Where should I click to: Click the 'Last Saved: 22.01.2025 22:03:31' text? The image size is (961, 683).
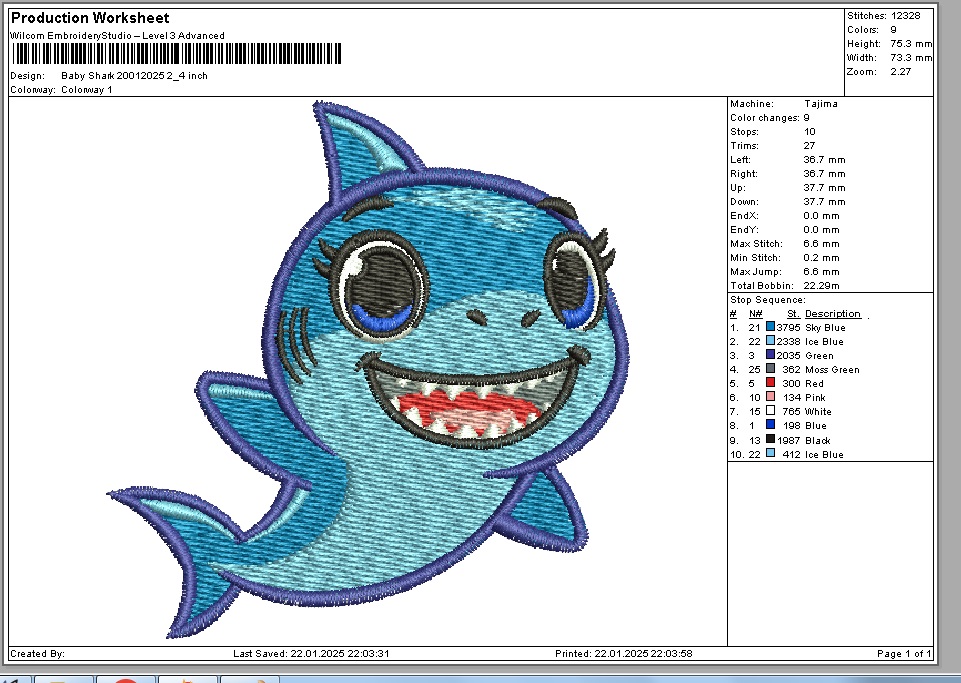click(x=311, y=654)
